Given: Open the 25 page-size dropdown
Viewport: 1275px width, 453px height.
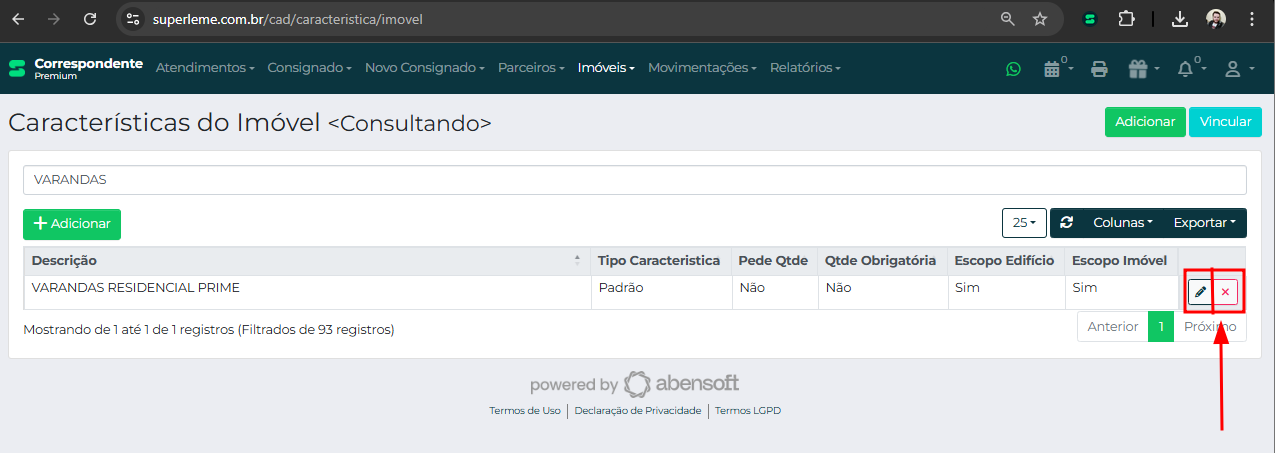Looking at the screenshot, I should pos(1024,223).
